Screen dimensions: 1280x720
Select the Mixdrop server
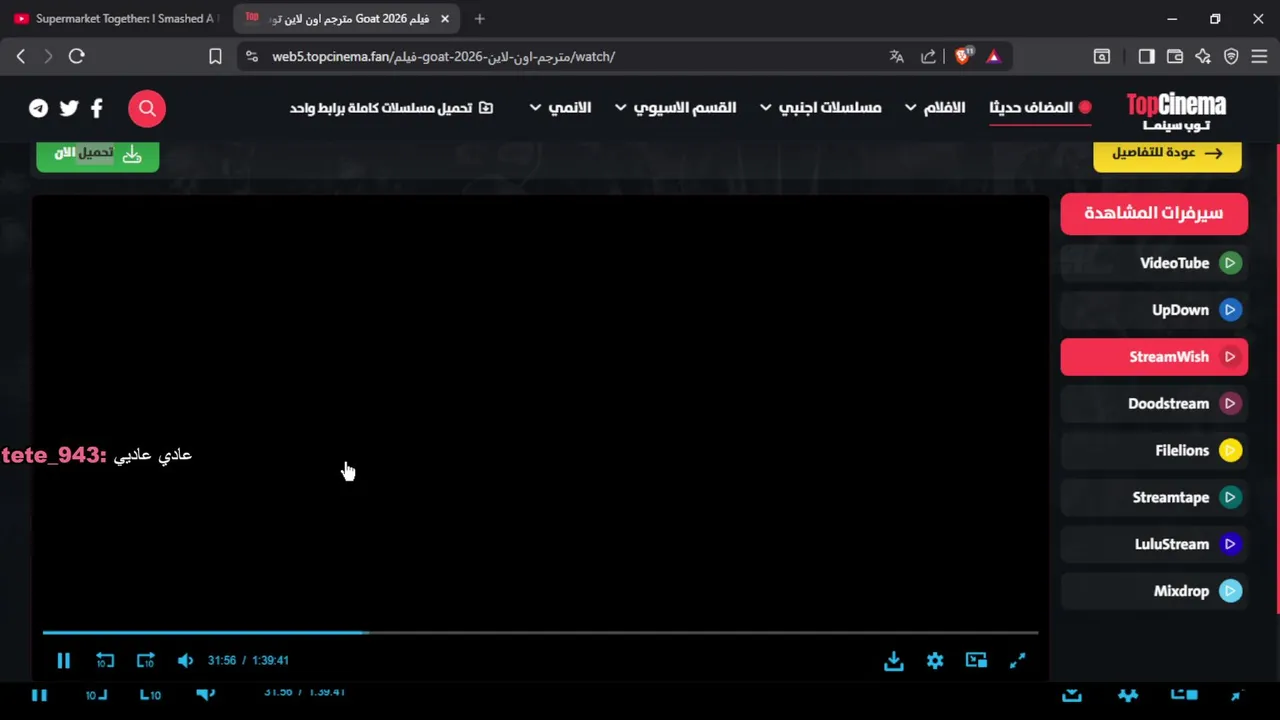pyautogui.click(x=1154, y=591)
